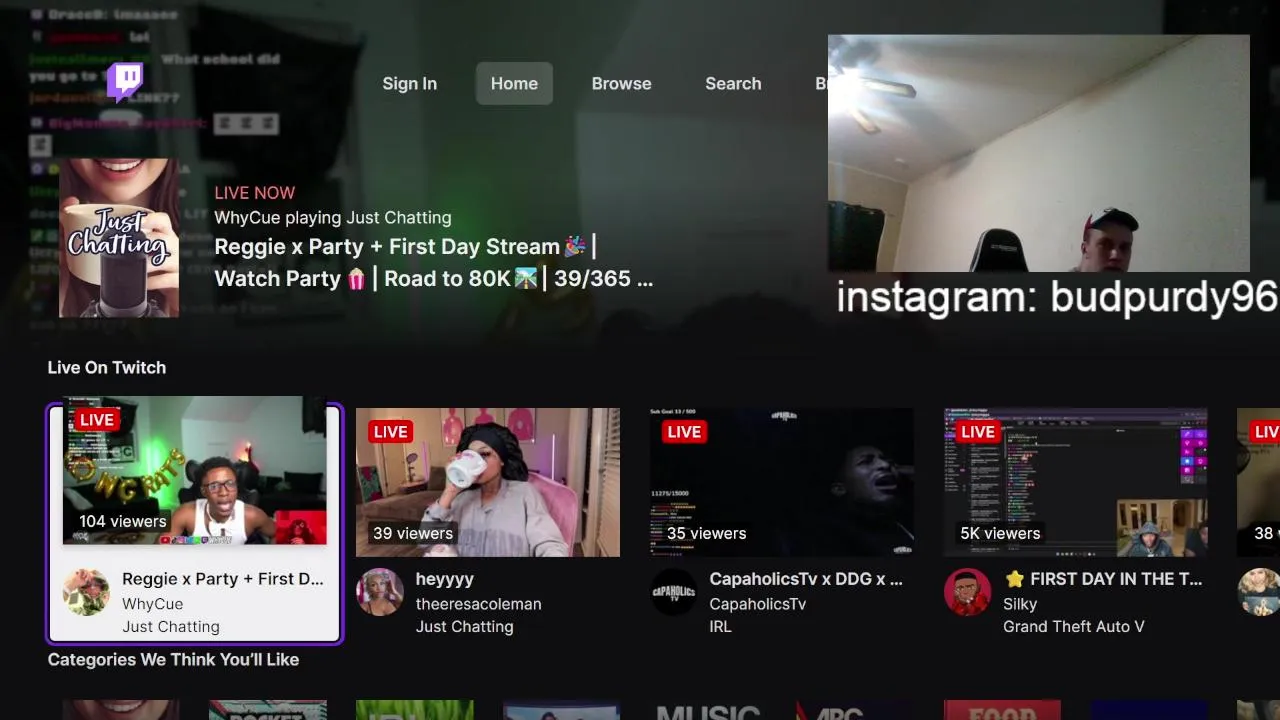
Task: Click the 'Live On Twitch' section heading
Action: tap(107, 367)
